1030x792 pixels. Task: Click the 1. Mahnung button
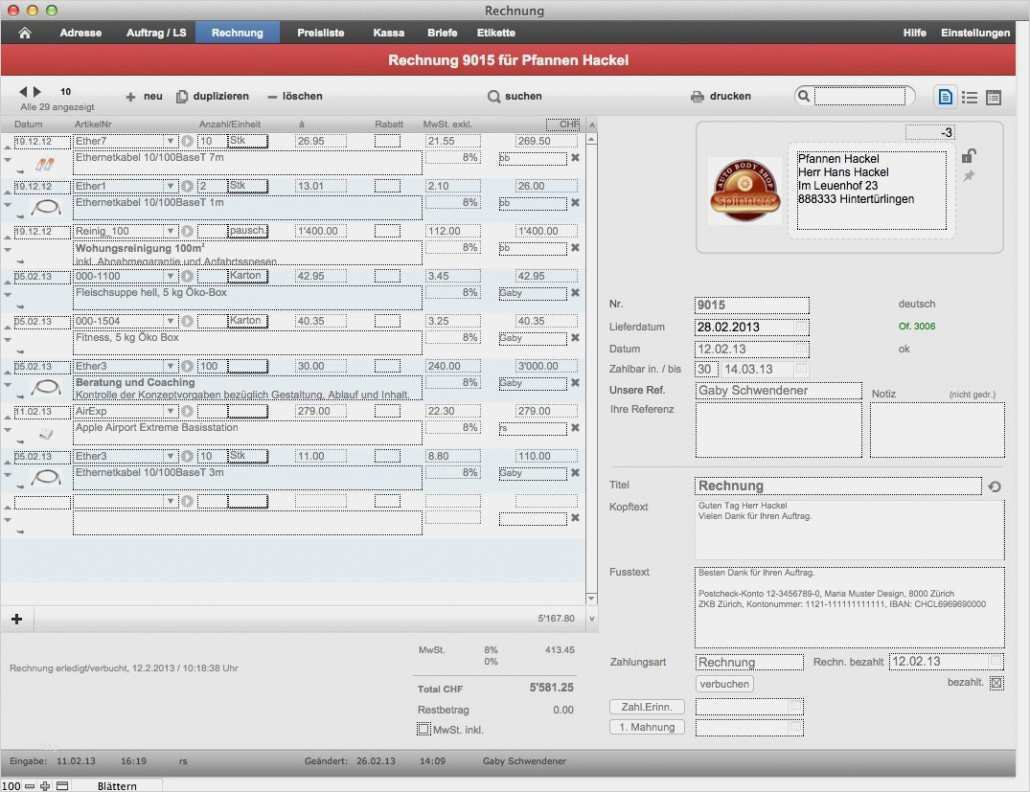647,727
